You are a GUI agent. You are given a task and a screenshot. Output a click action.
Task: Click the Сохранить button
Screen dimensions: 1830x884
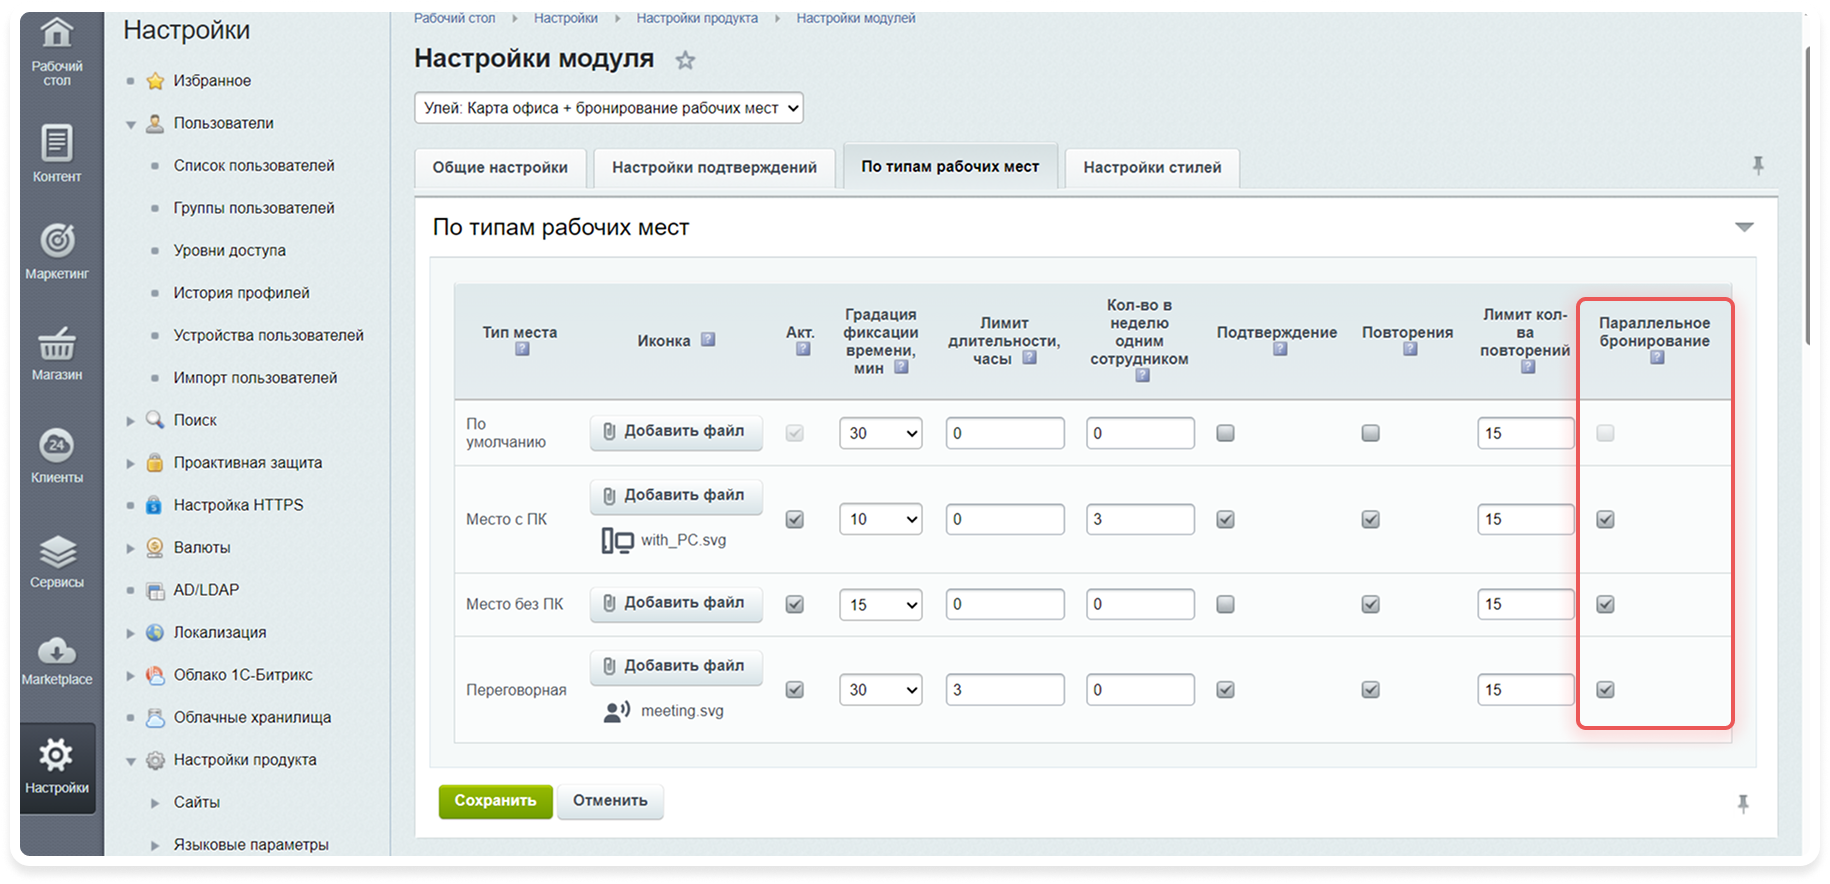click(x=495, y=801)
